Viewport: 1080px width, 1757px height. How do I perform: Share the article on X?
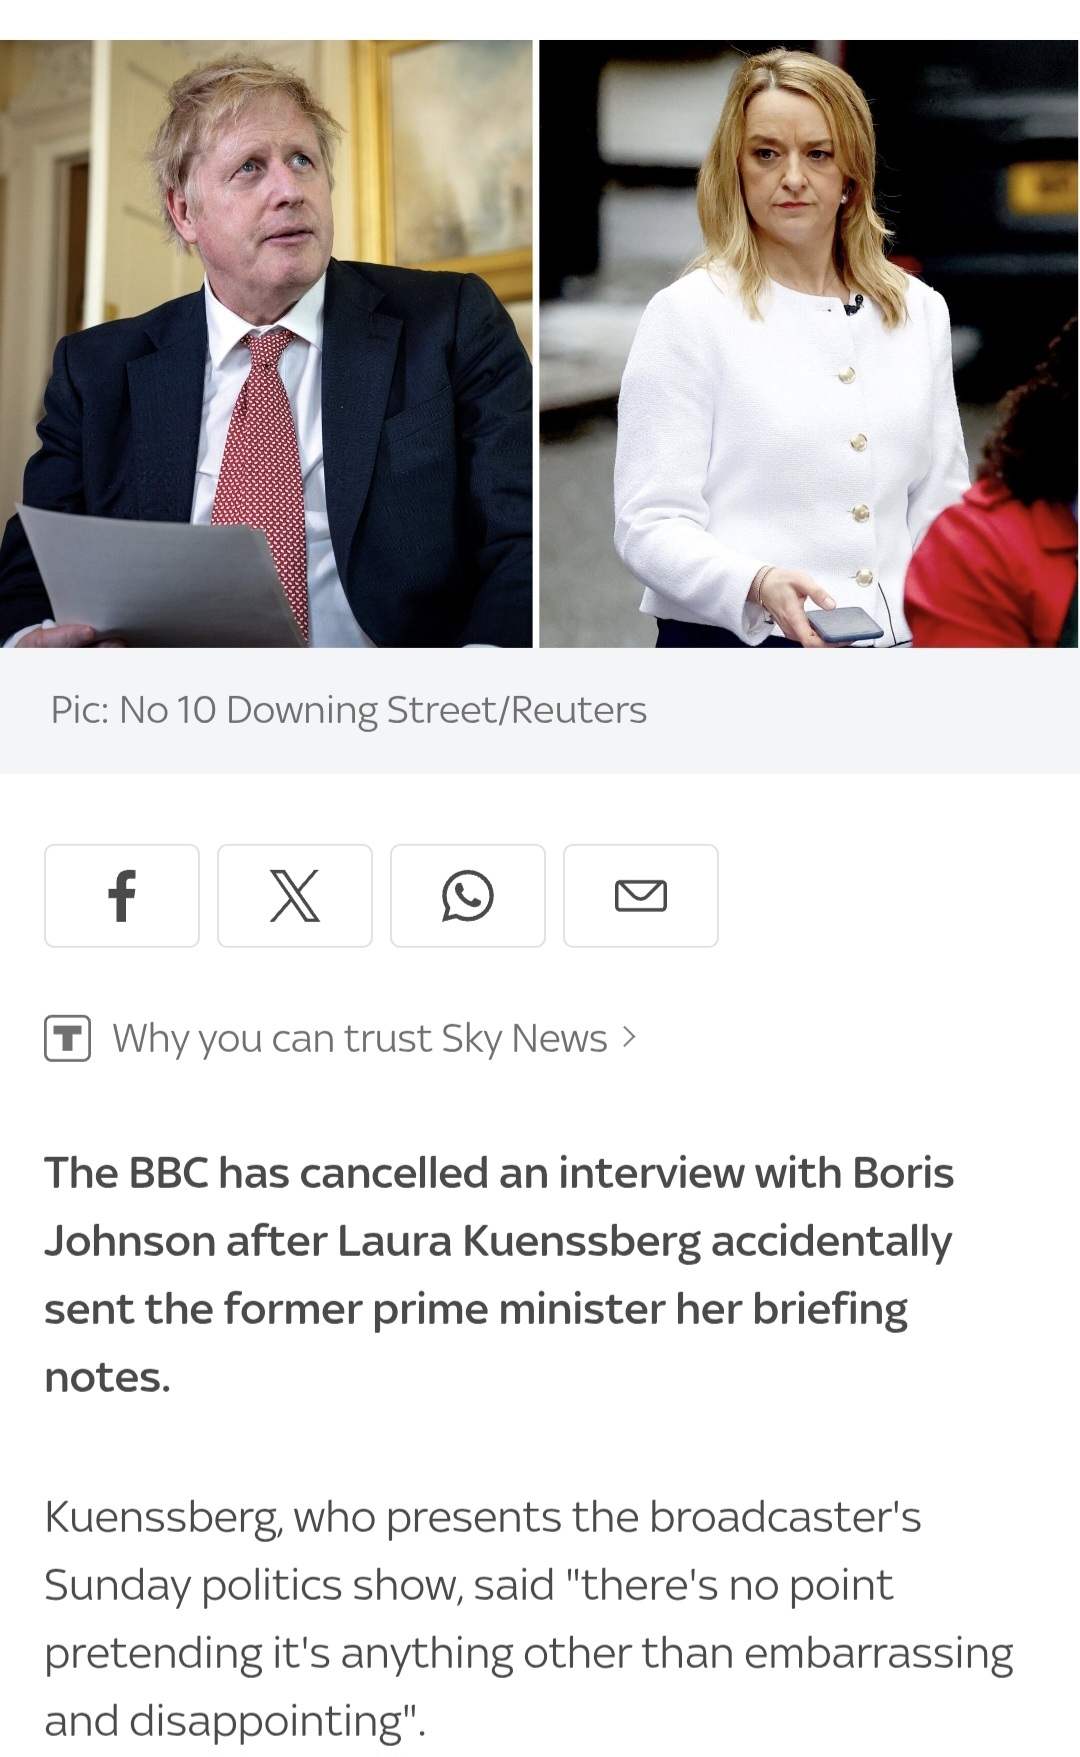[x=295, y=895]
